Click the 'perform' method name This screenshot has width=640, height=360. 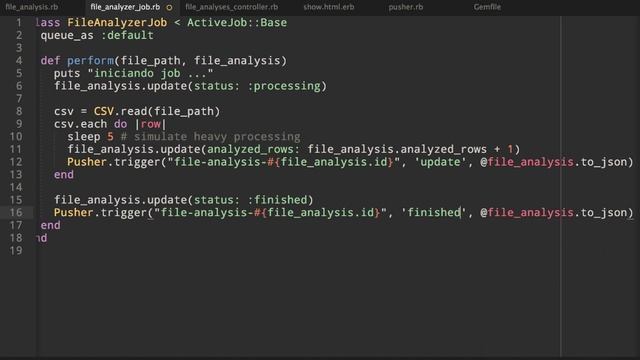click(x=91, y=60)
